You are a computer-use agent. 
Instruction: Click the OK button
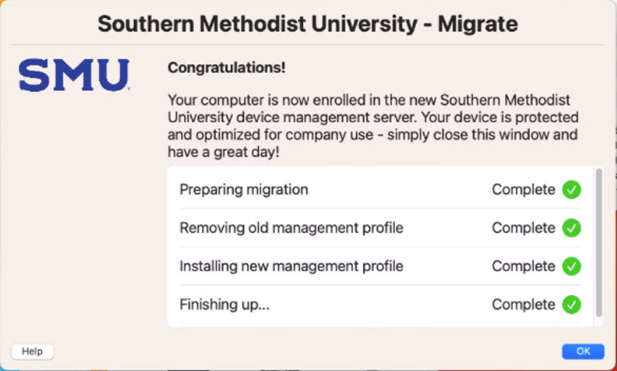pyautogui.click(x=583, y=351)
